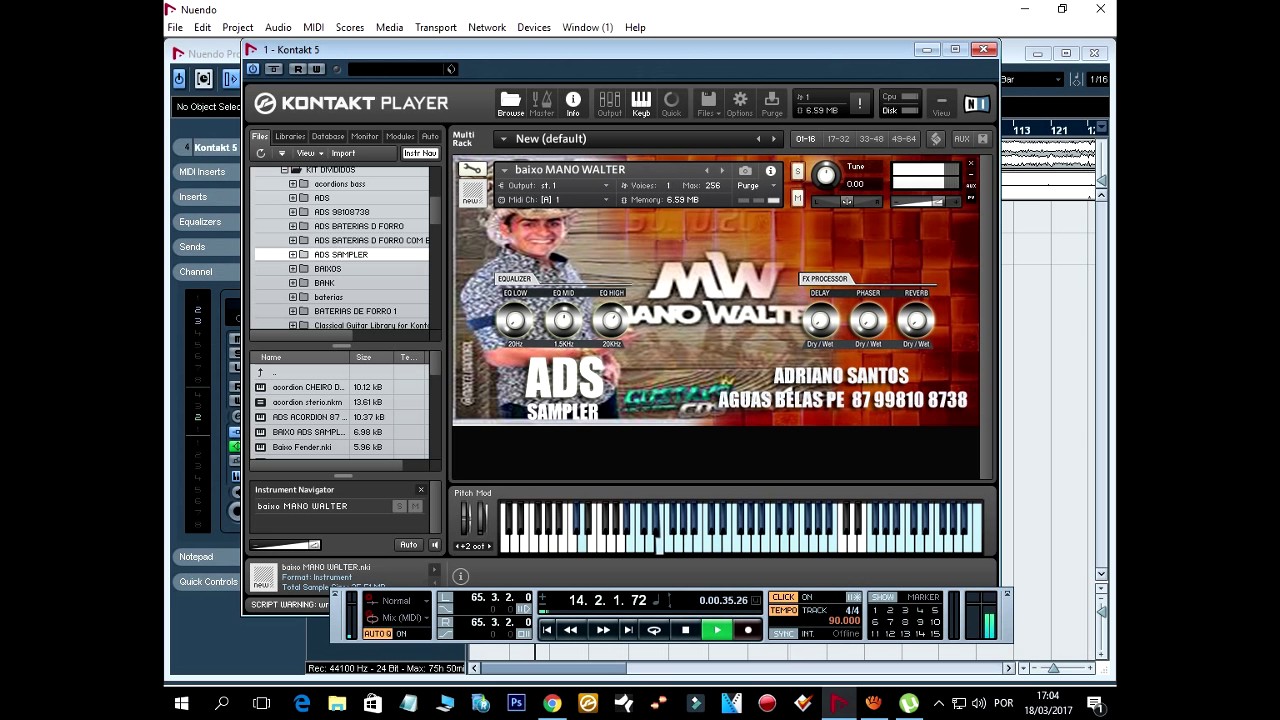Click the Native Instruments NI logo
This screenshot has height=720, width=1280.
tap(976, 103)
